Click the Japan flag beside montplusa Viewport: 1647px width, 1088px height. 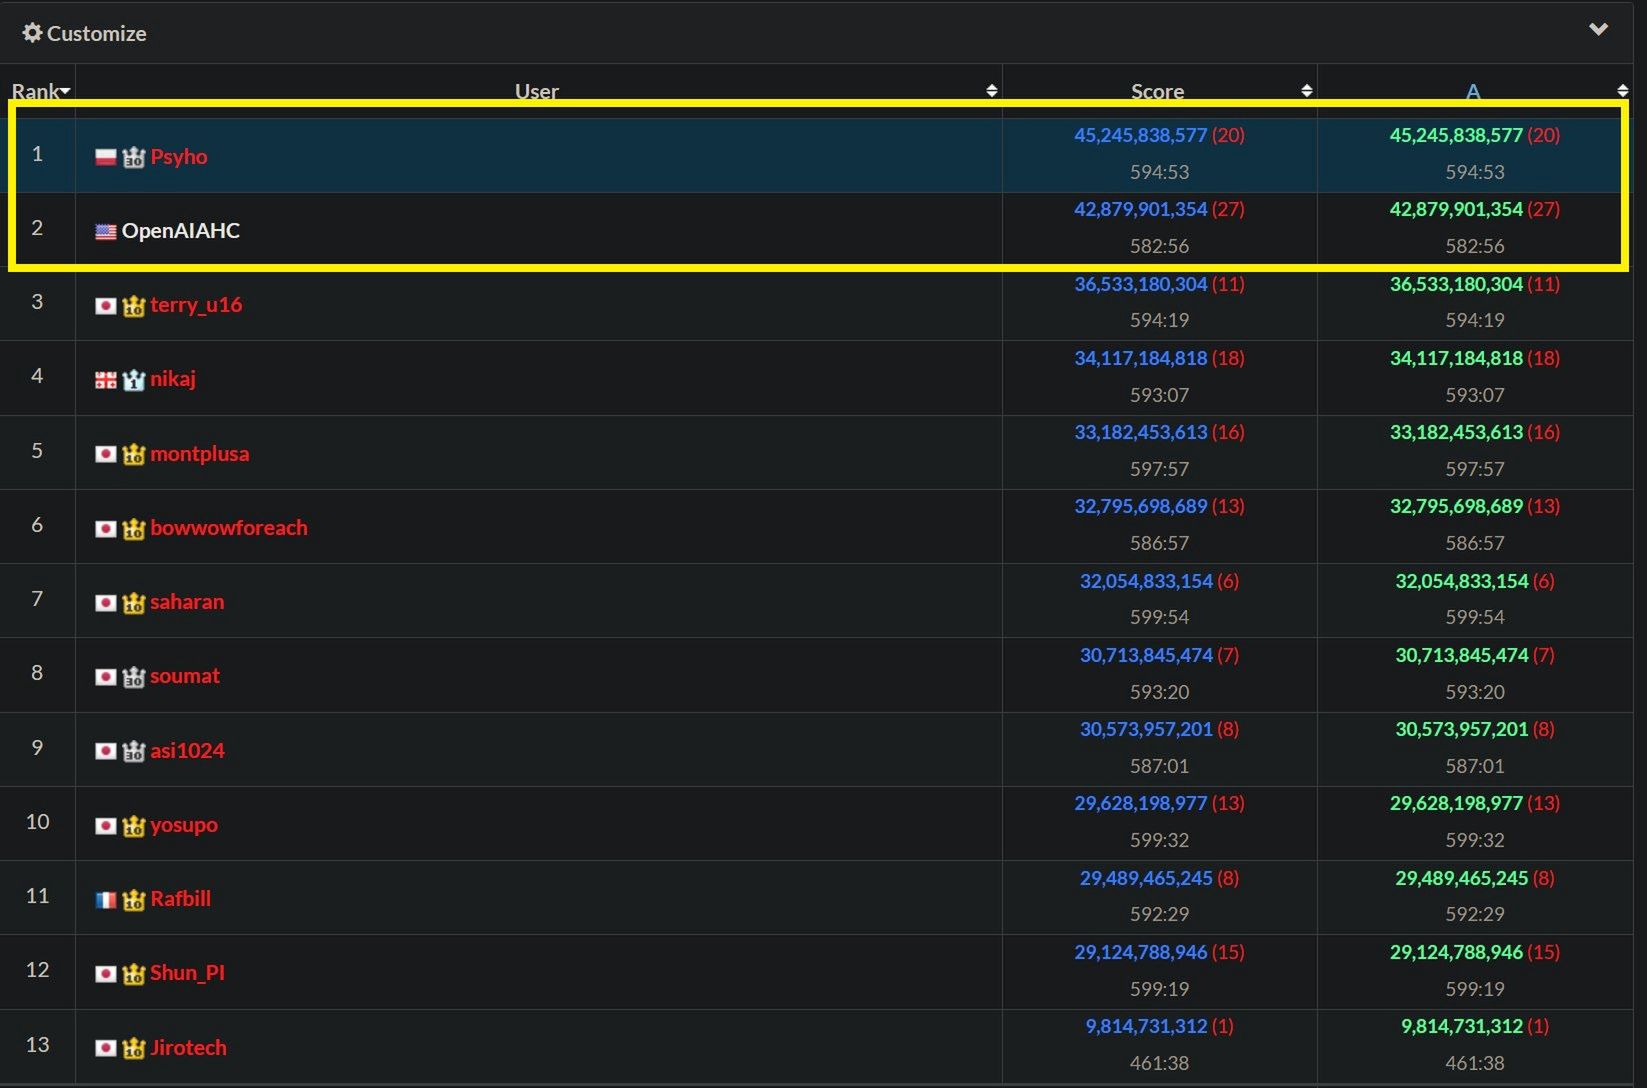tap(106, 454)
